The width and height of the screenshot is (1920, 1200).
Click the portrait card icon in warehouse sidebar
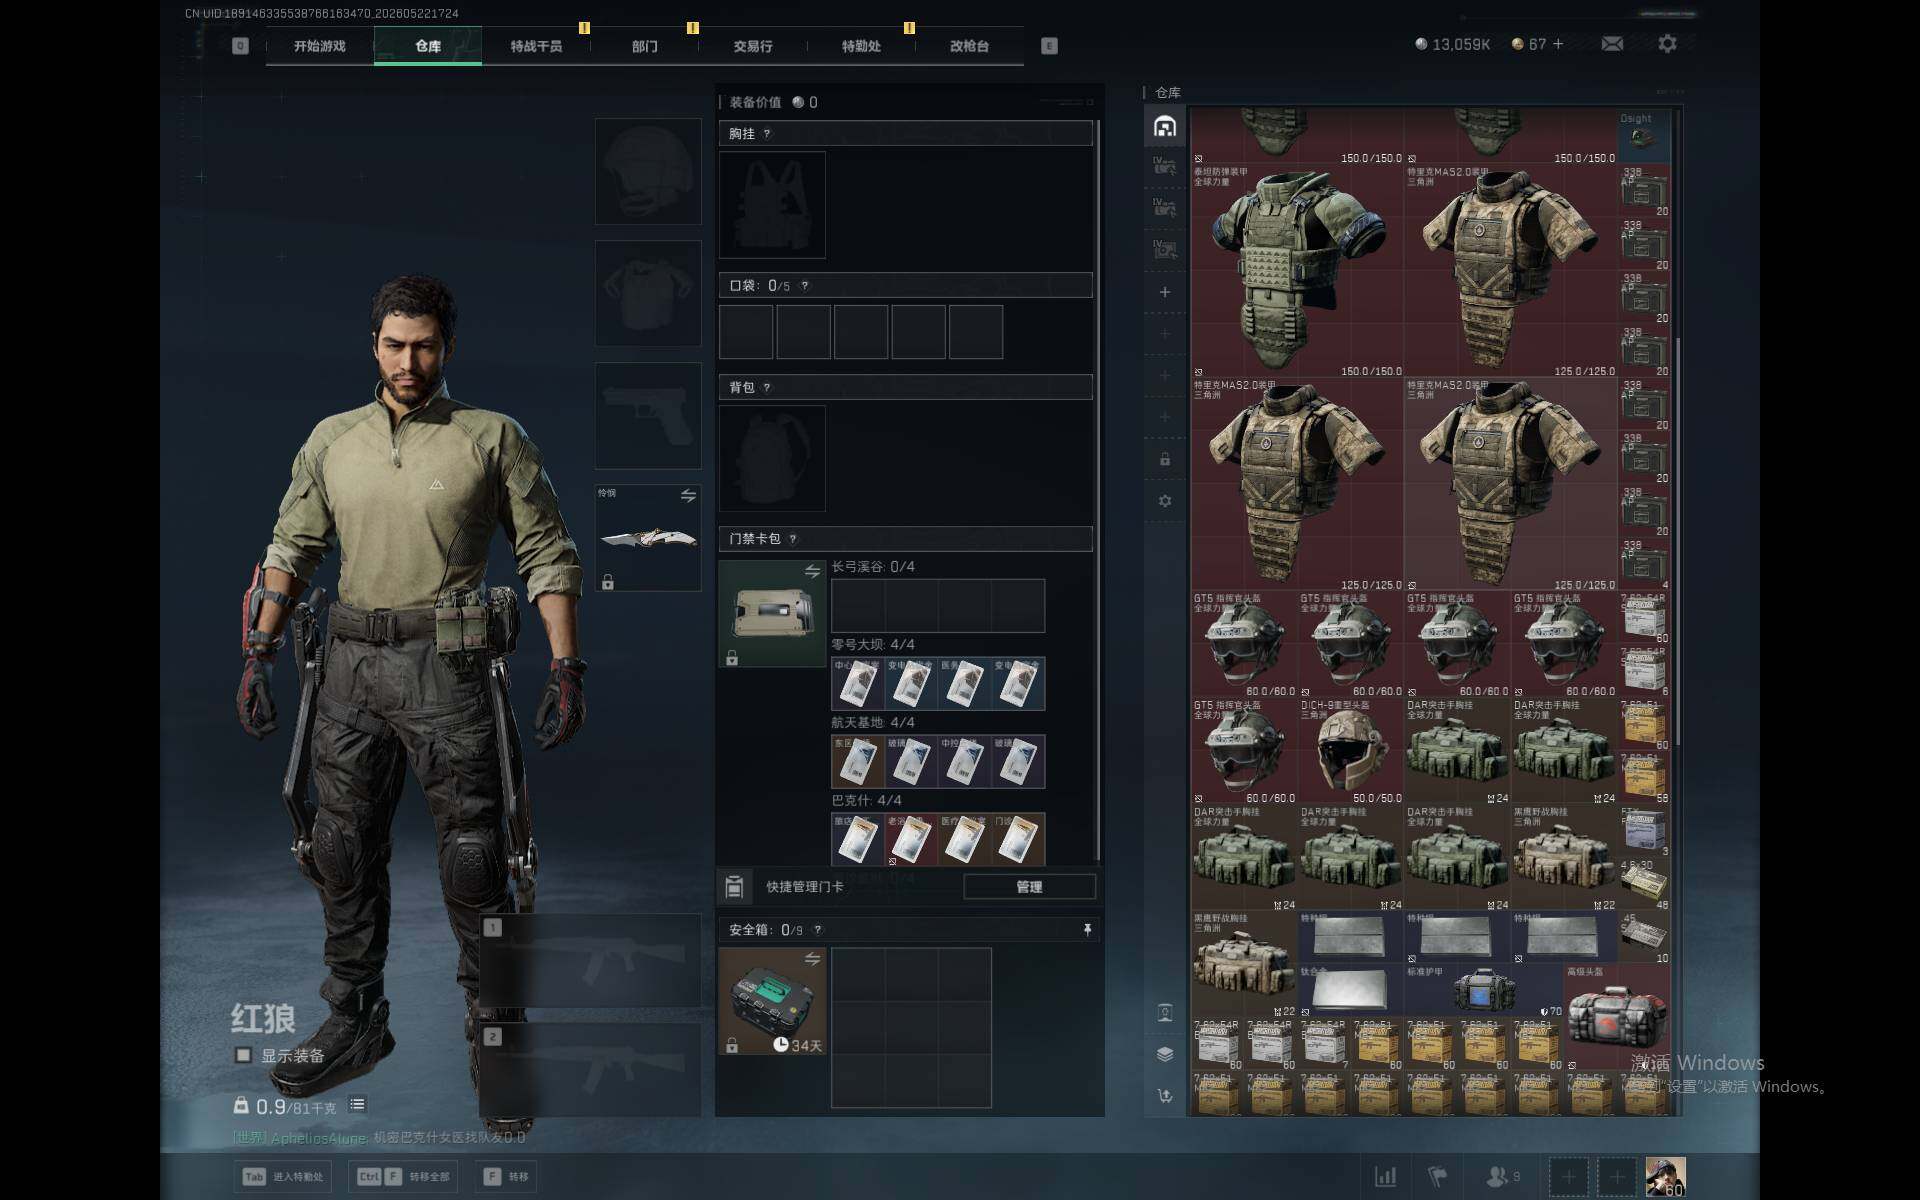click(1165, 1012)
